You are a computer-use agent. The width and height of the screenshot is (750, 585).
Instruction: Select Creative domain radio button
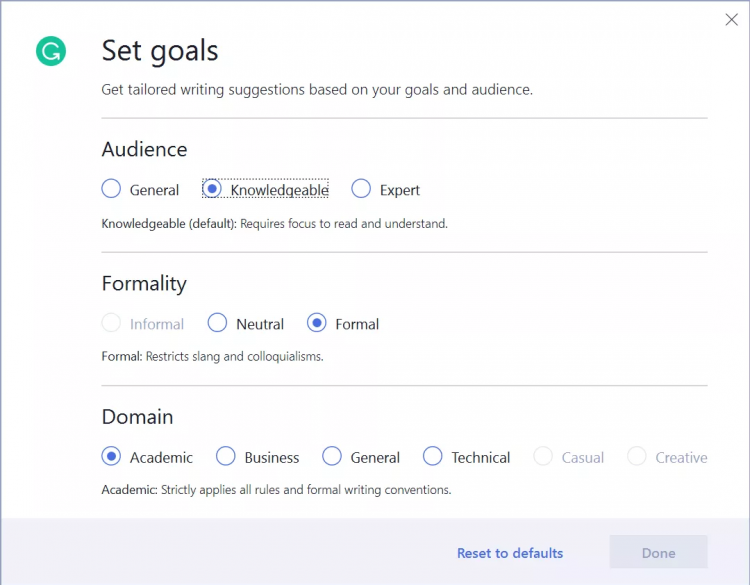click(637, 457)
